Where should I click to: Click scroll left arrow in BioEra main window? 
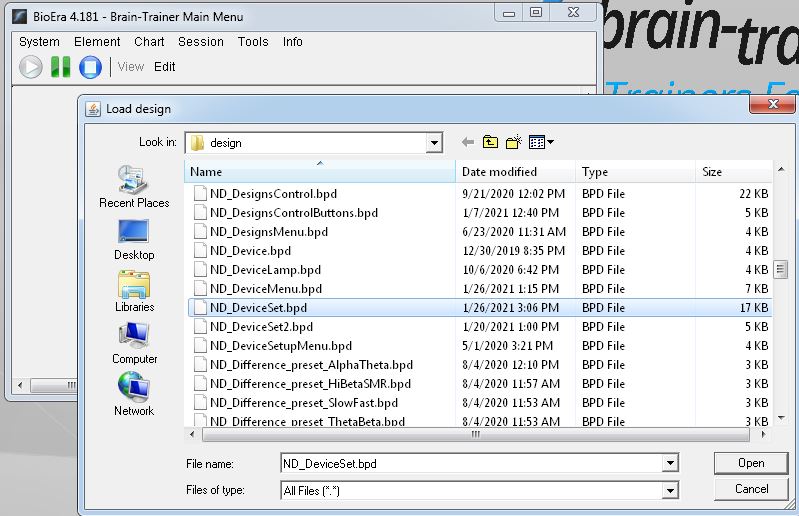pyautogui.click(x=19, y=386)
